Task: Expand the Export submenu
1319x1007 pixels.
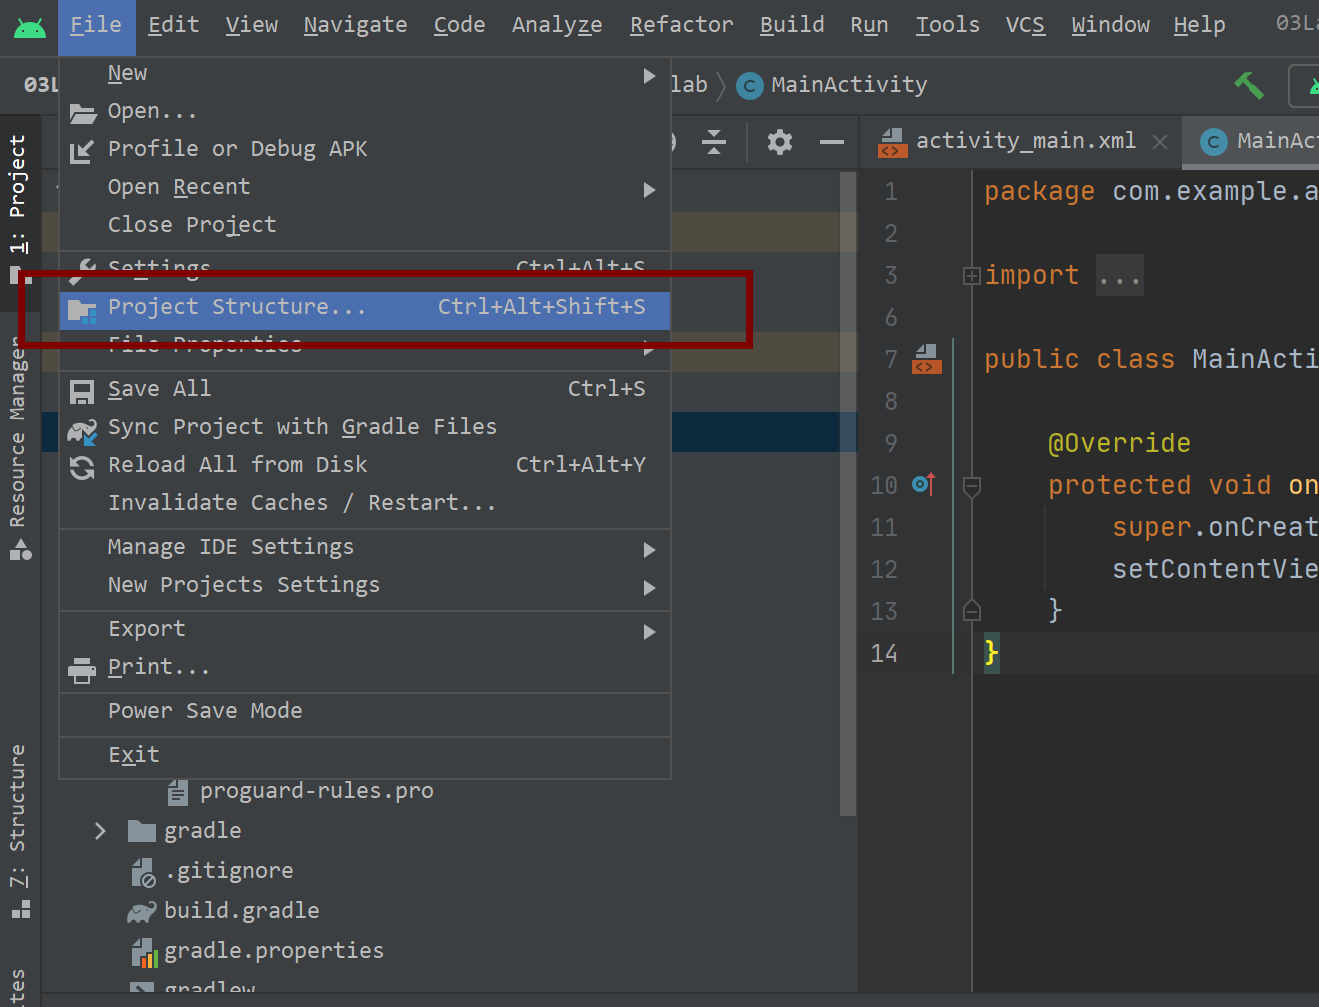Action: tap(365, 630)
